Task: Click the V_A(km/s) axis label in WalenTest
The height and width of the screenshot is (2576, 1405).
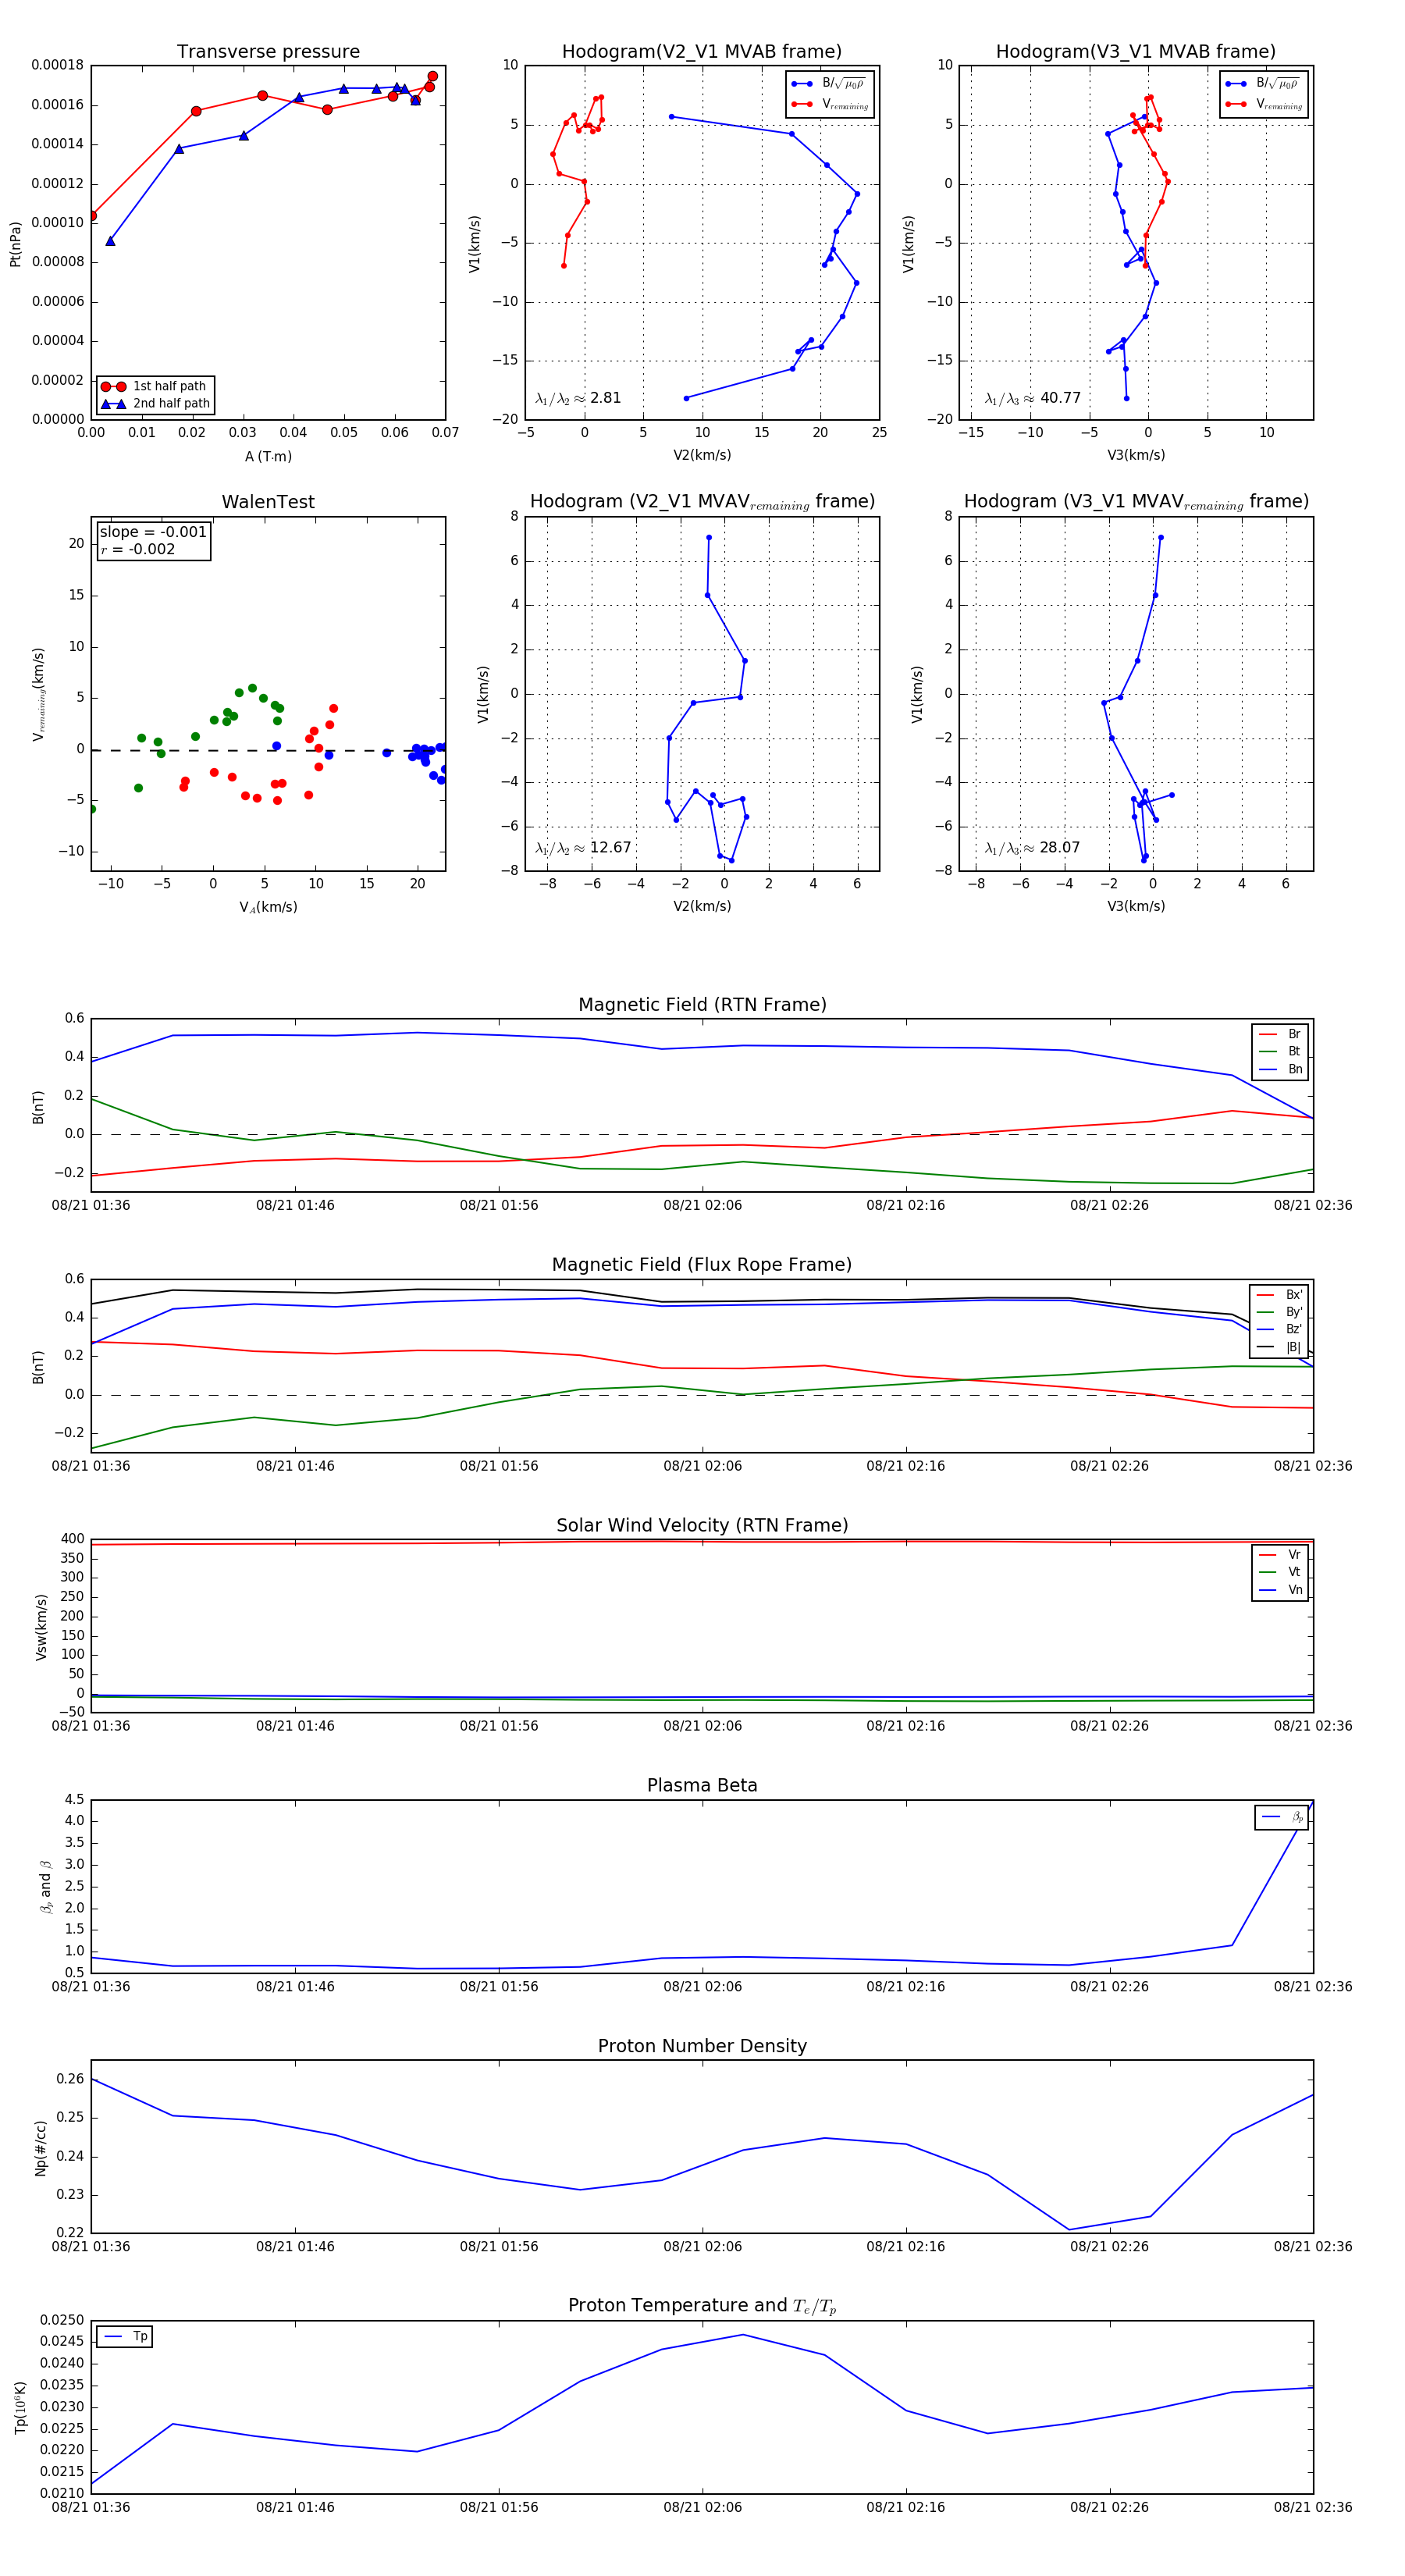Action: coord(268,907)
